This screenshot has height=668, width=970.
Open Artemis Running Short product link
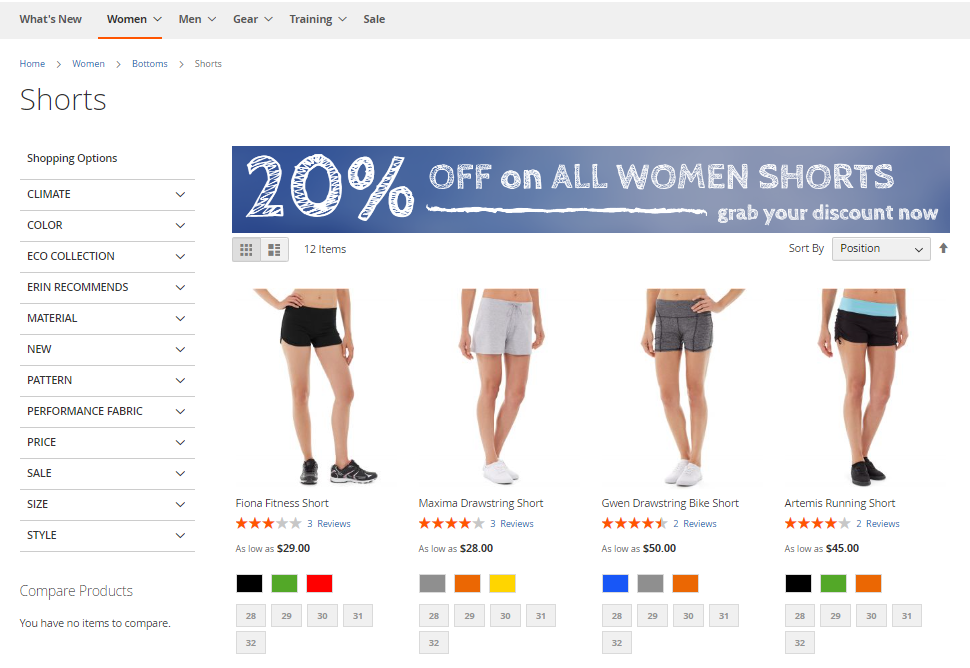coord(839,503)
